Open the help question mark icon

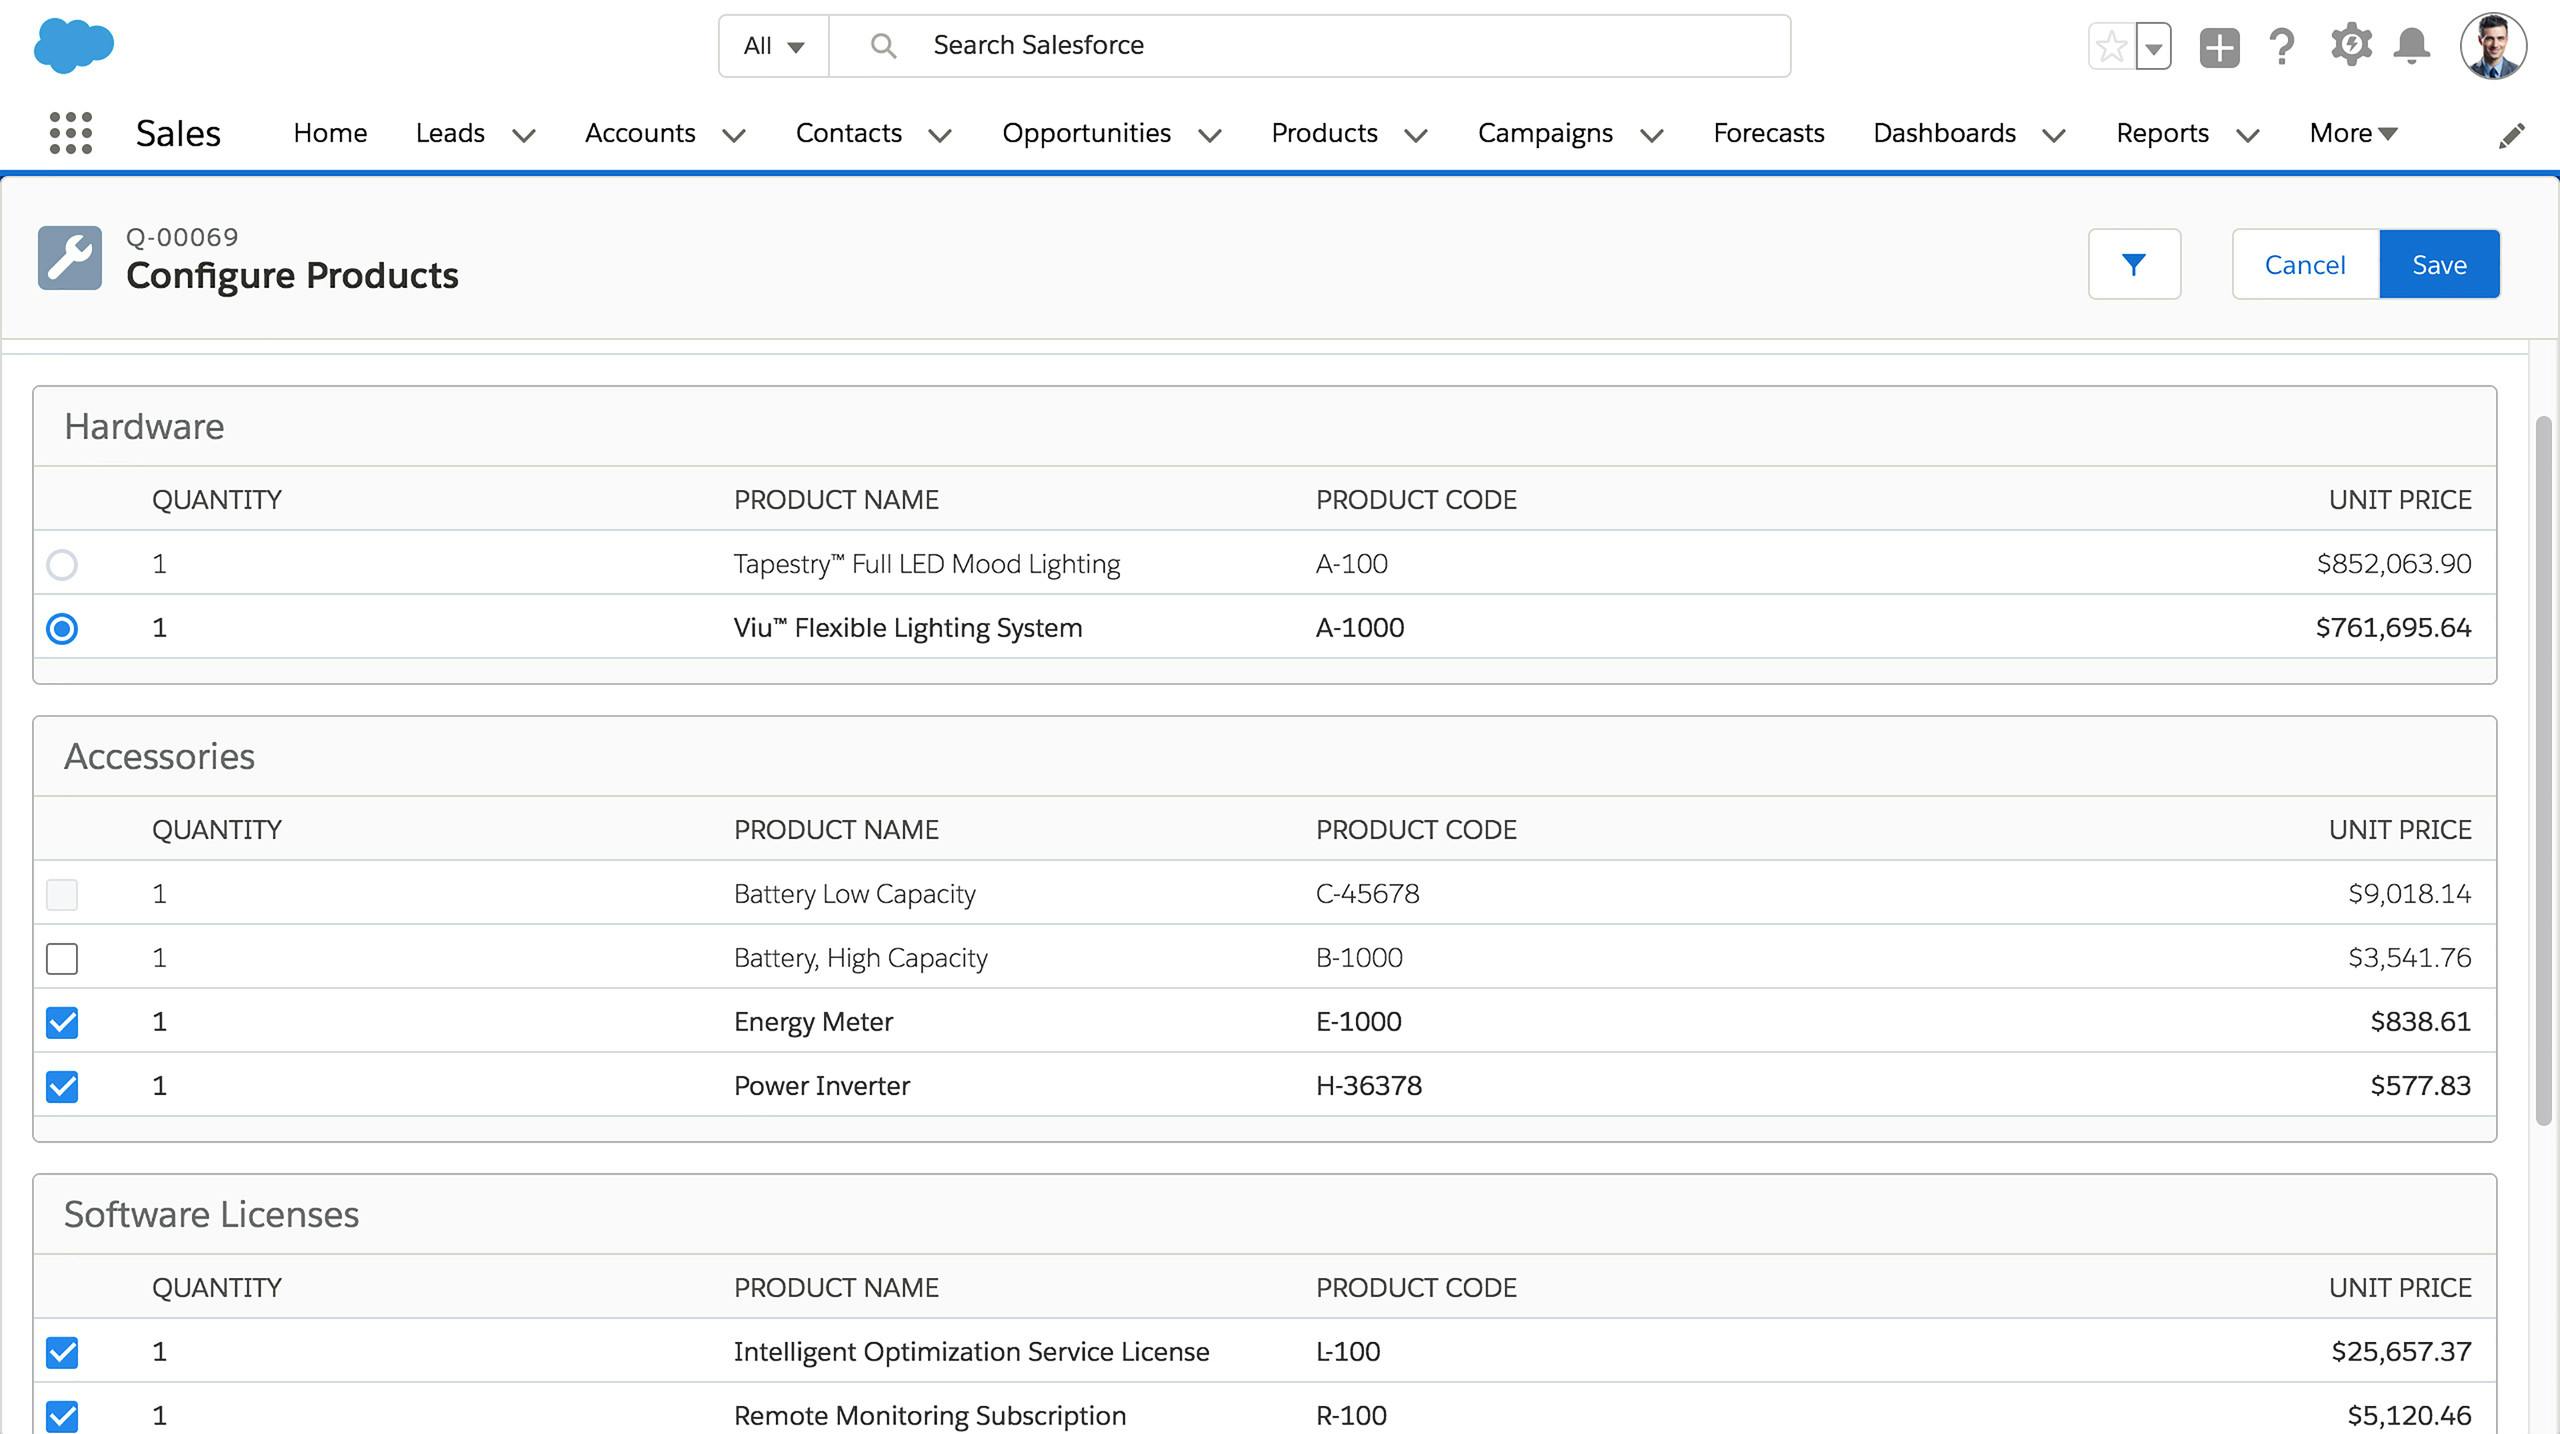pyautogui.click(x=2282, y=47)
